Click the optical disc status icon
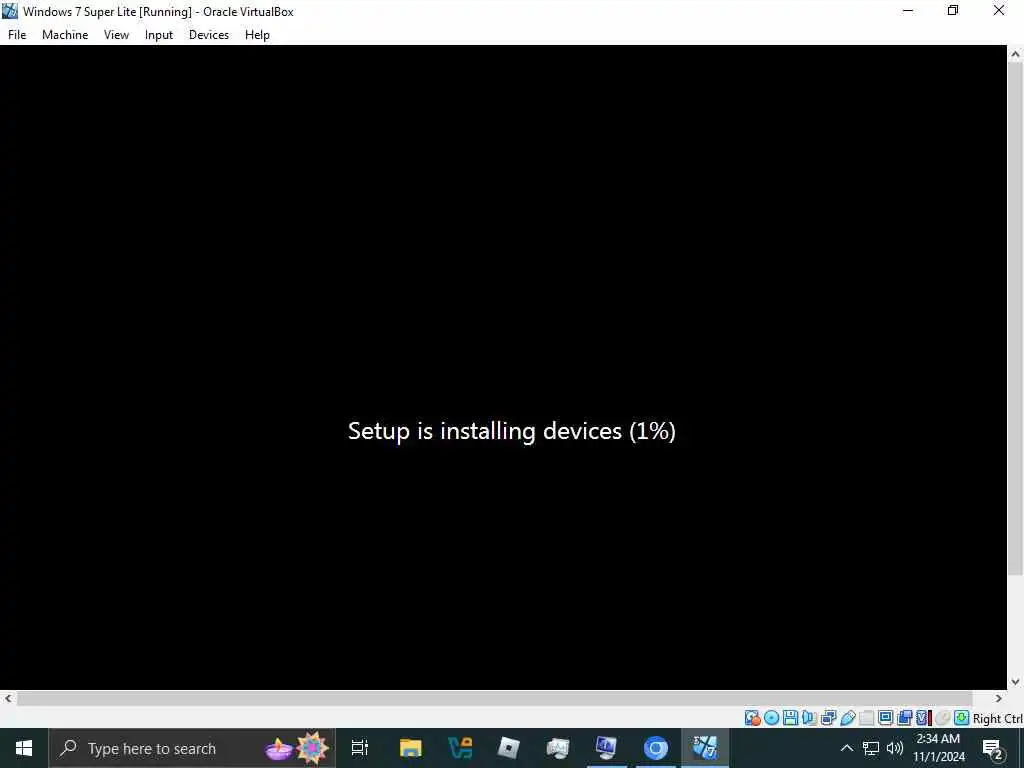 point(771,718)
